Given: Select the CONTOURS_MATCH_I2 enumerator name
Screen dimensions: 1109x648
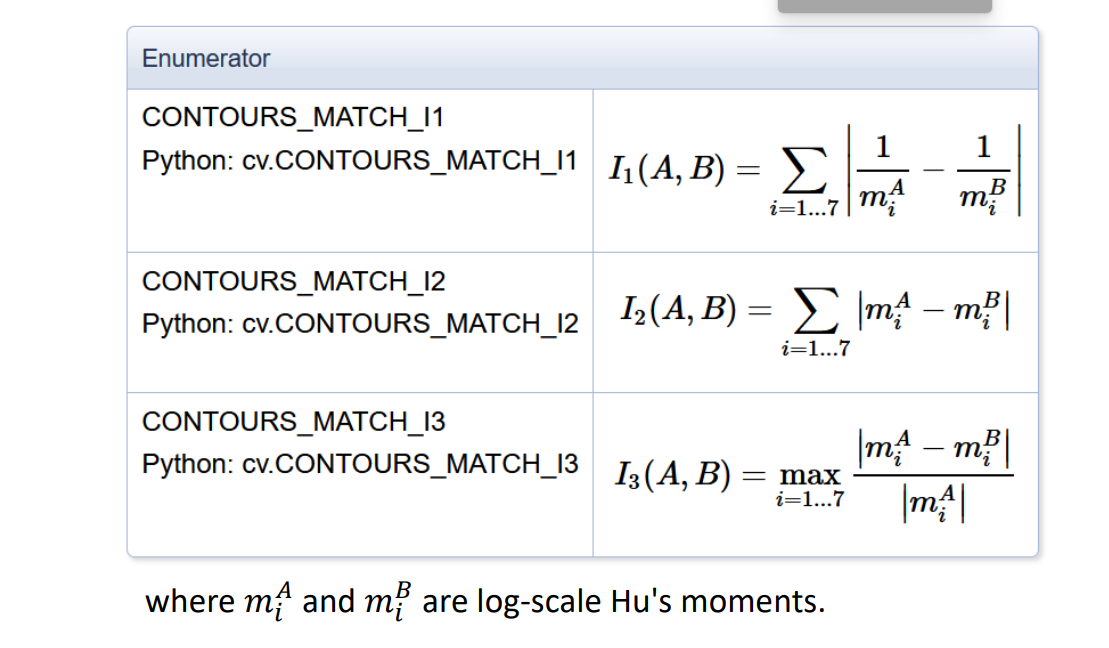Looking at the screenshot, I should (x=294, y=281).
